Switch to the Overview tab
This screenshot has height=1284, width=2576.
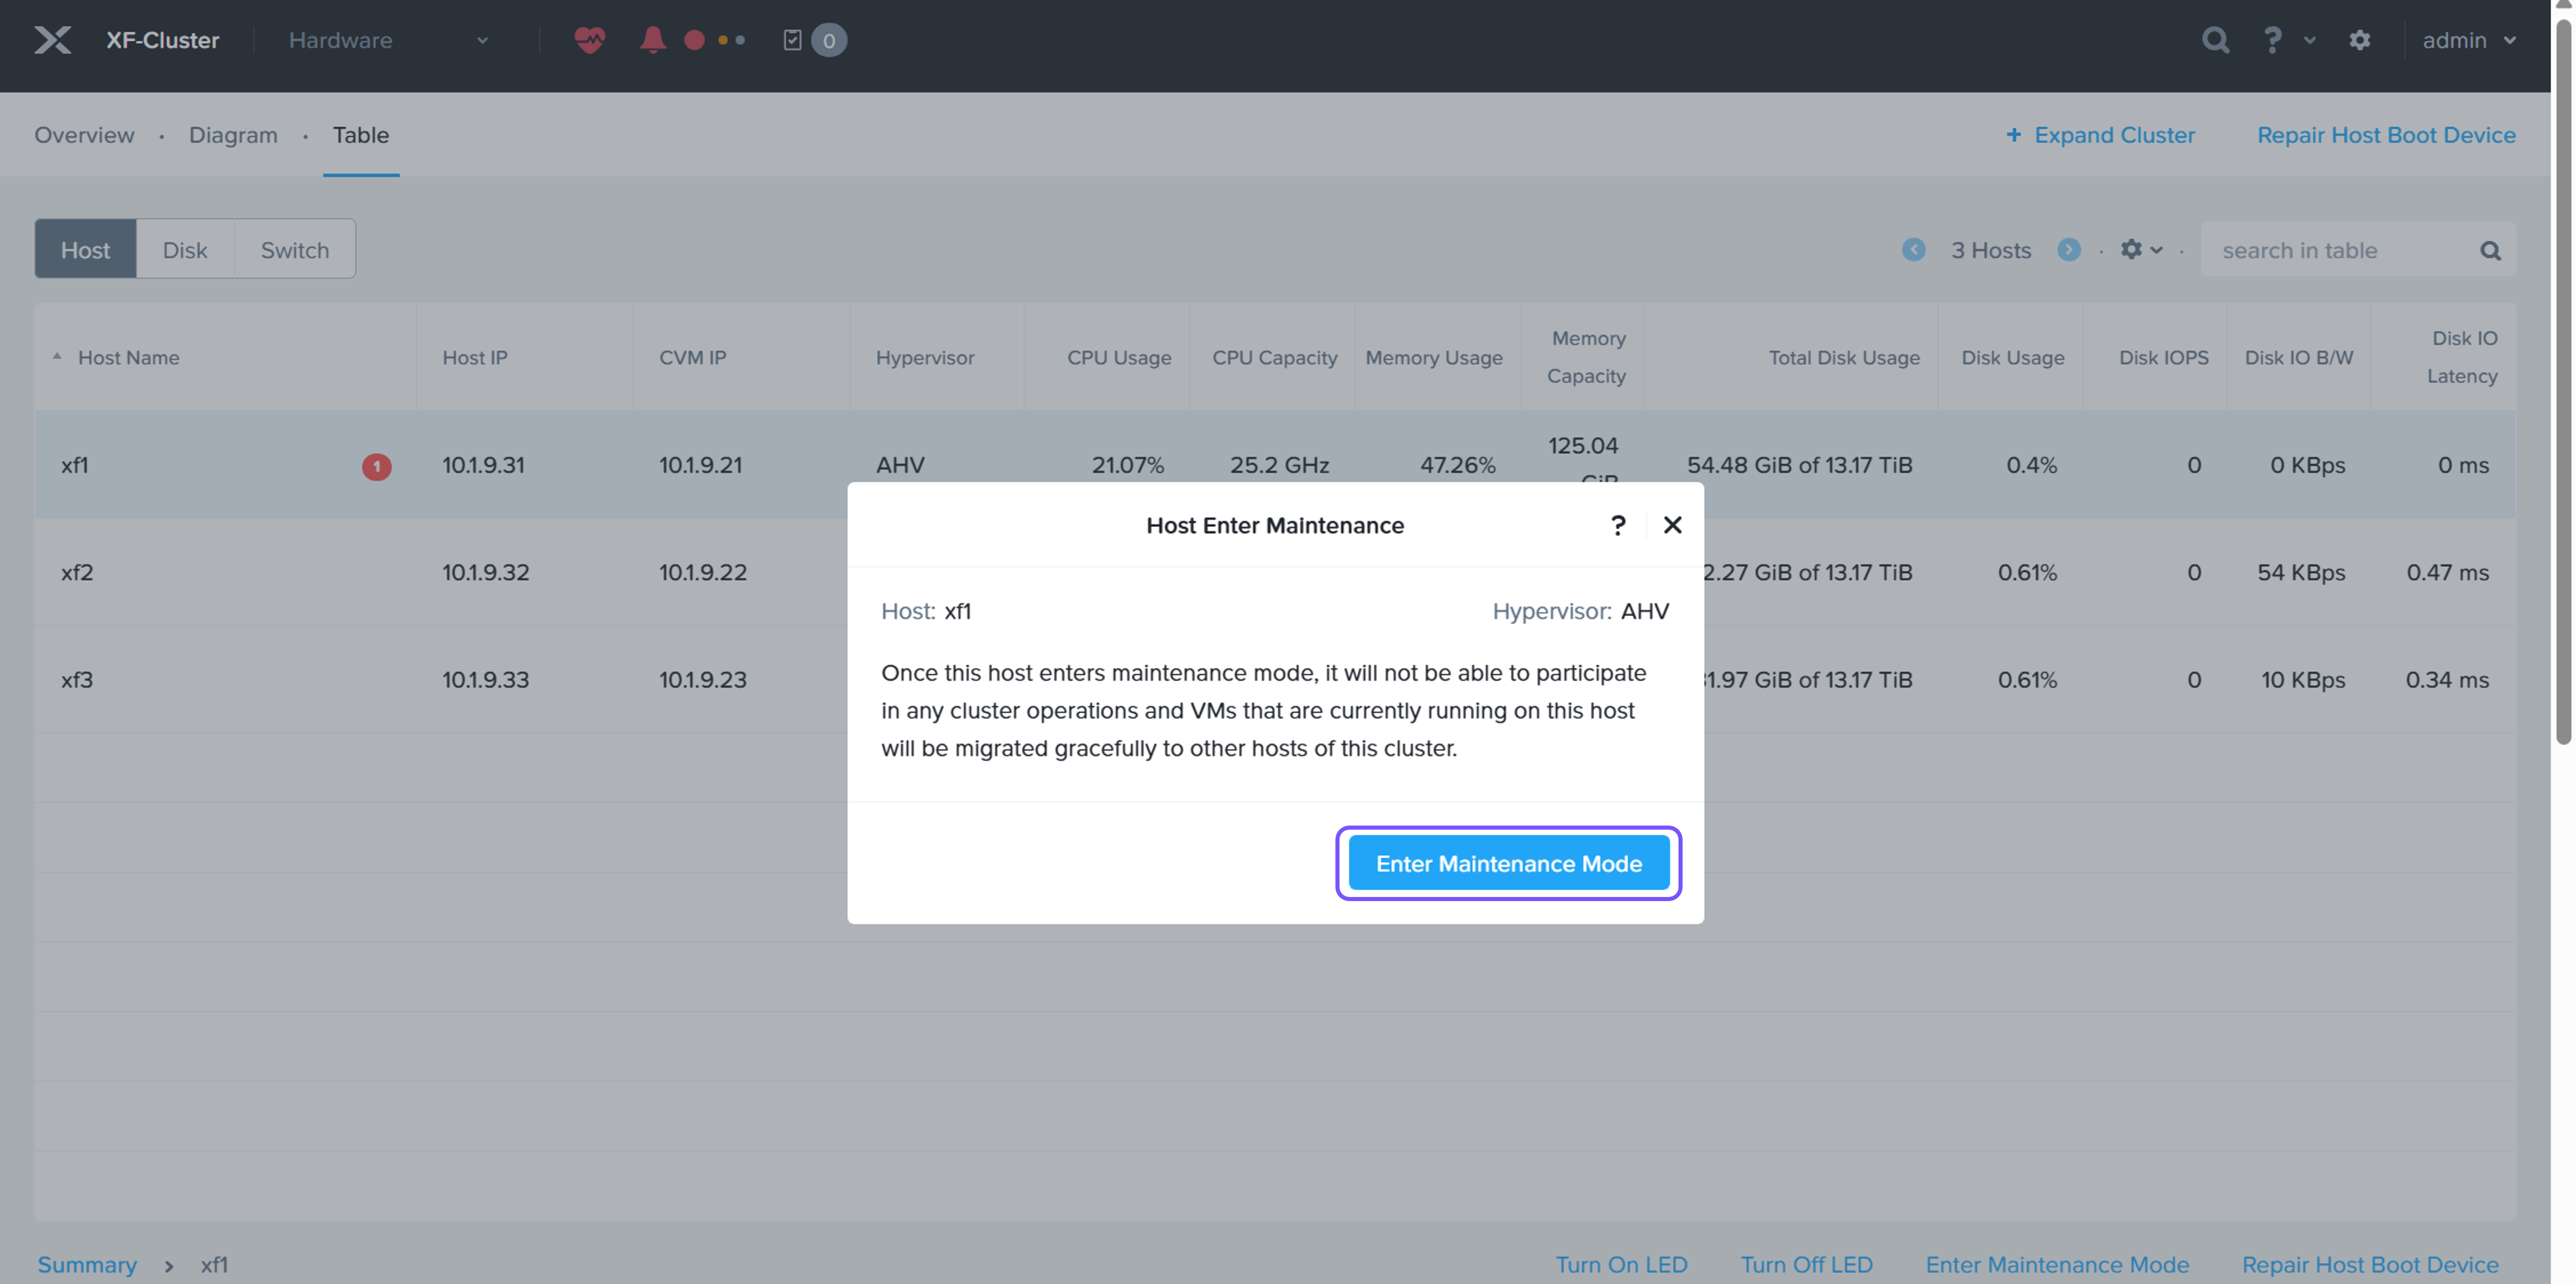pyautogui.click(x=84, y=135)
